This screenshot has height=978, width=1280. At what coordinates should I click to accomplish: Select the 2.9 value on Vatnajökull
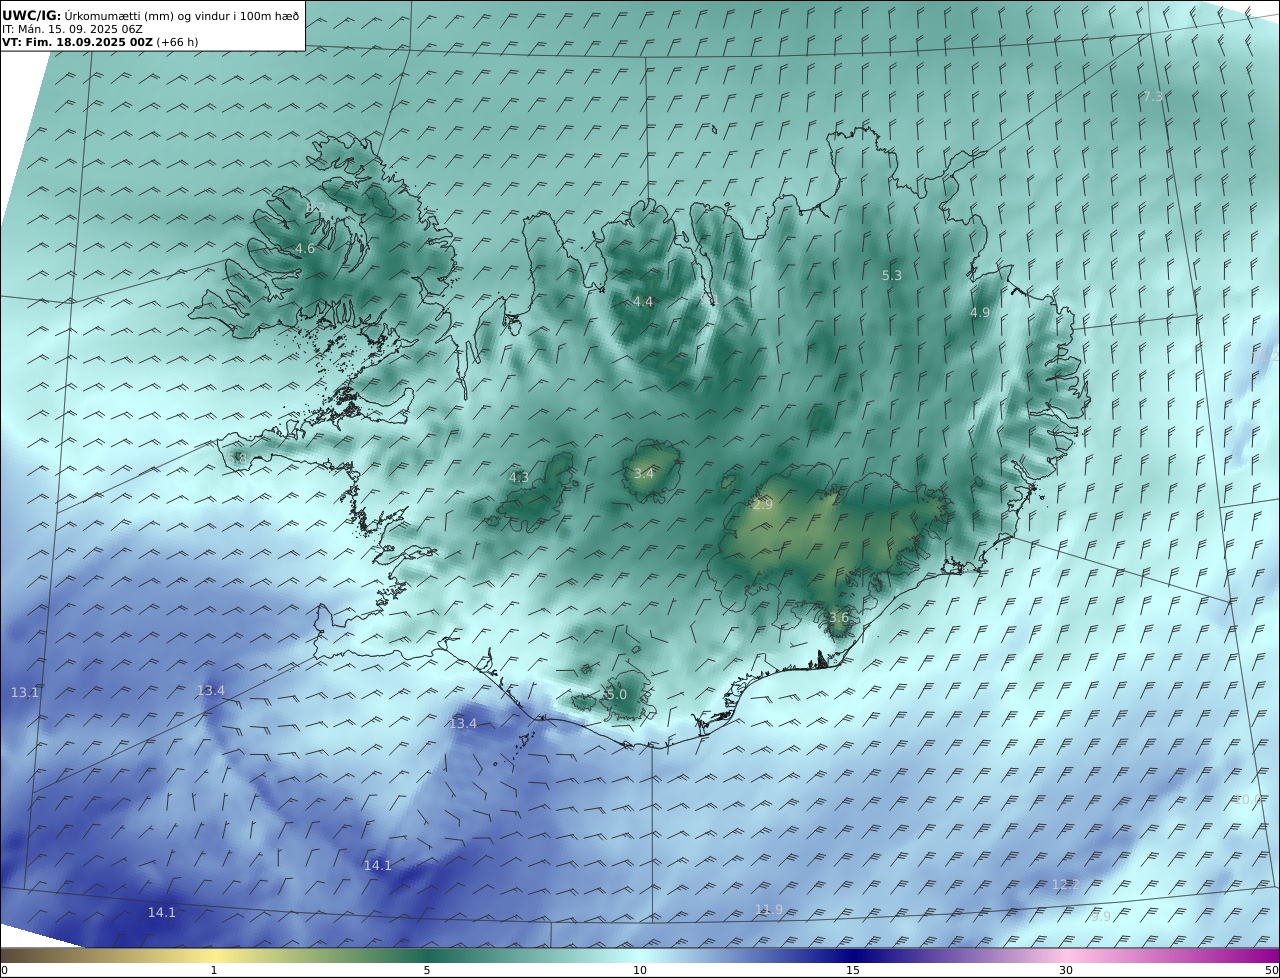pos(763,506)
